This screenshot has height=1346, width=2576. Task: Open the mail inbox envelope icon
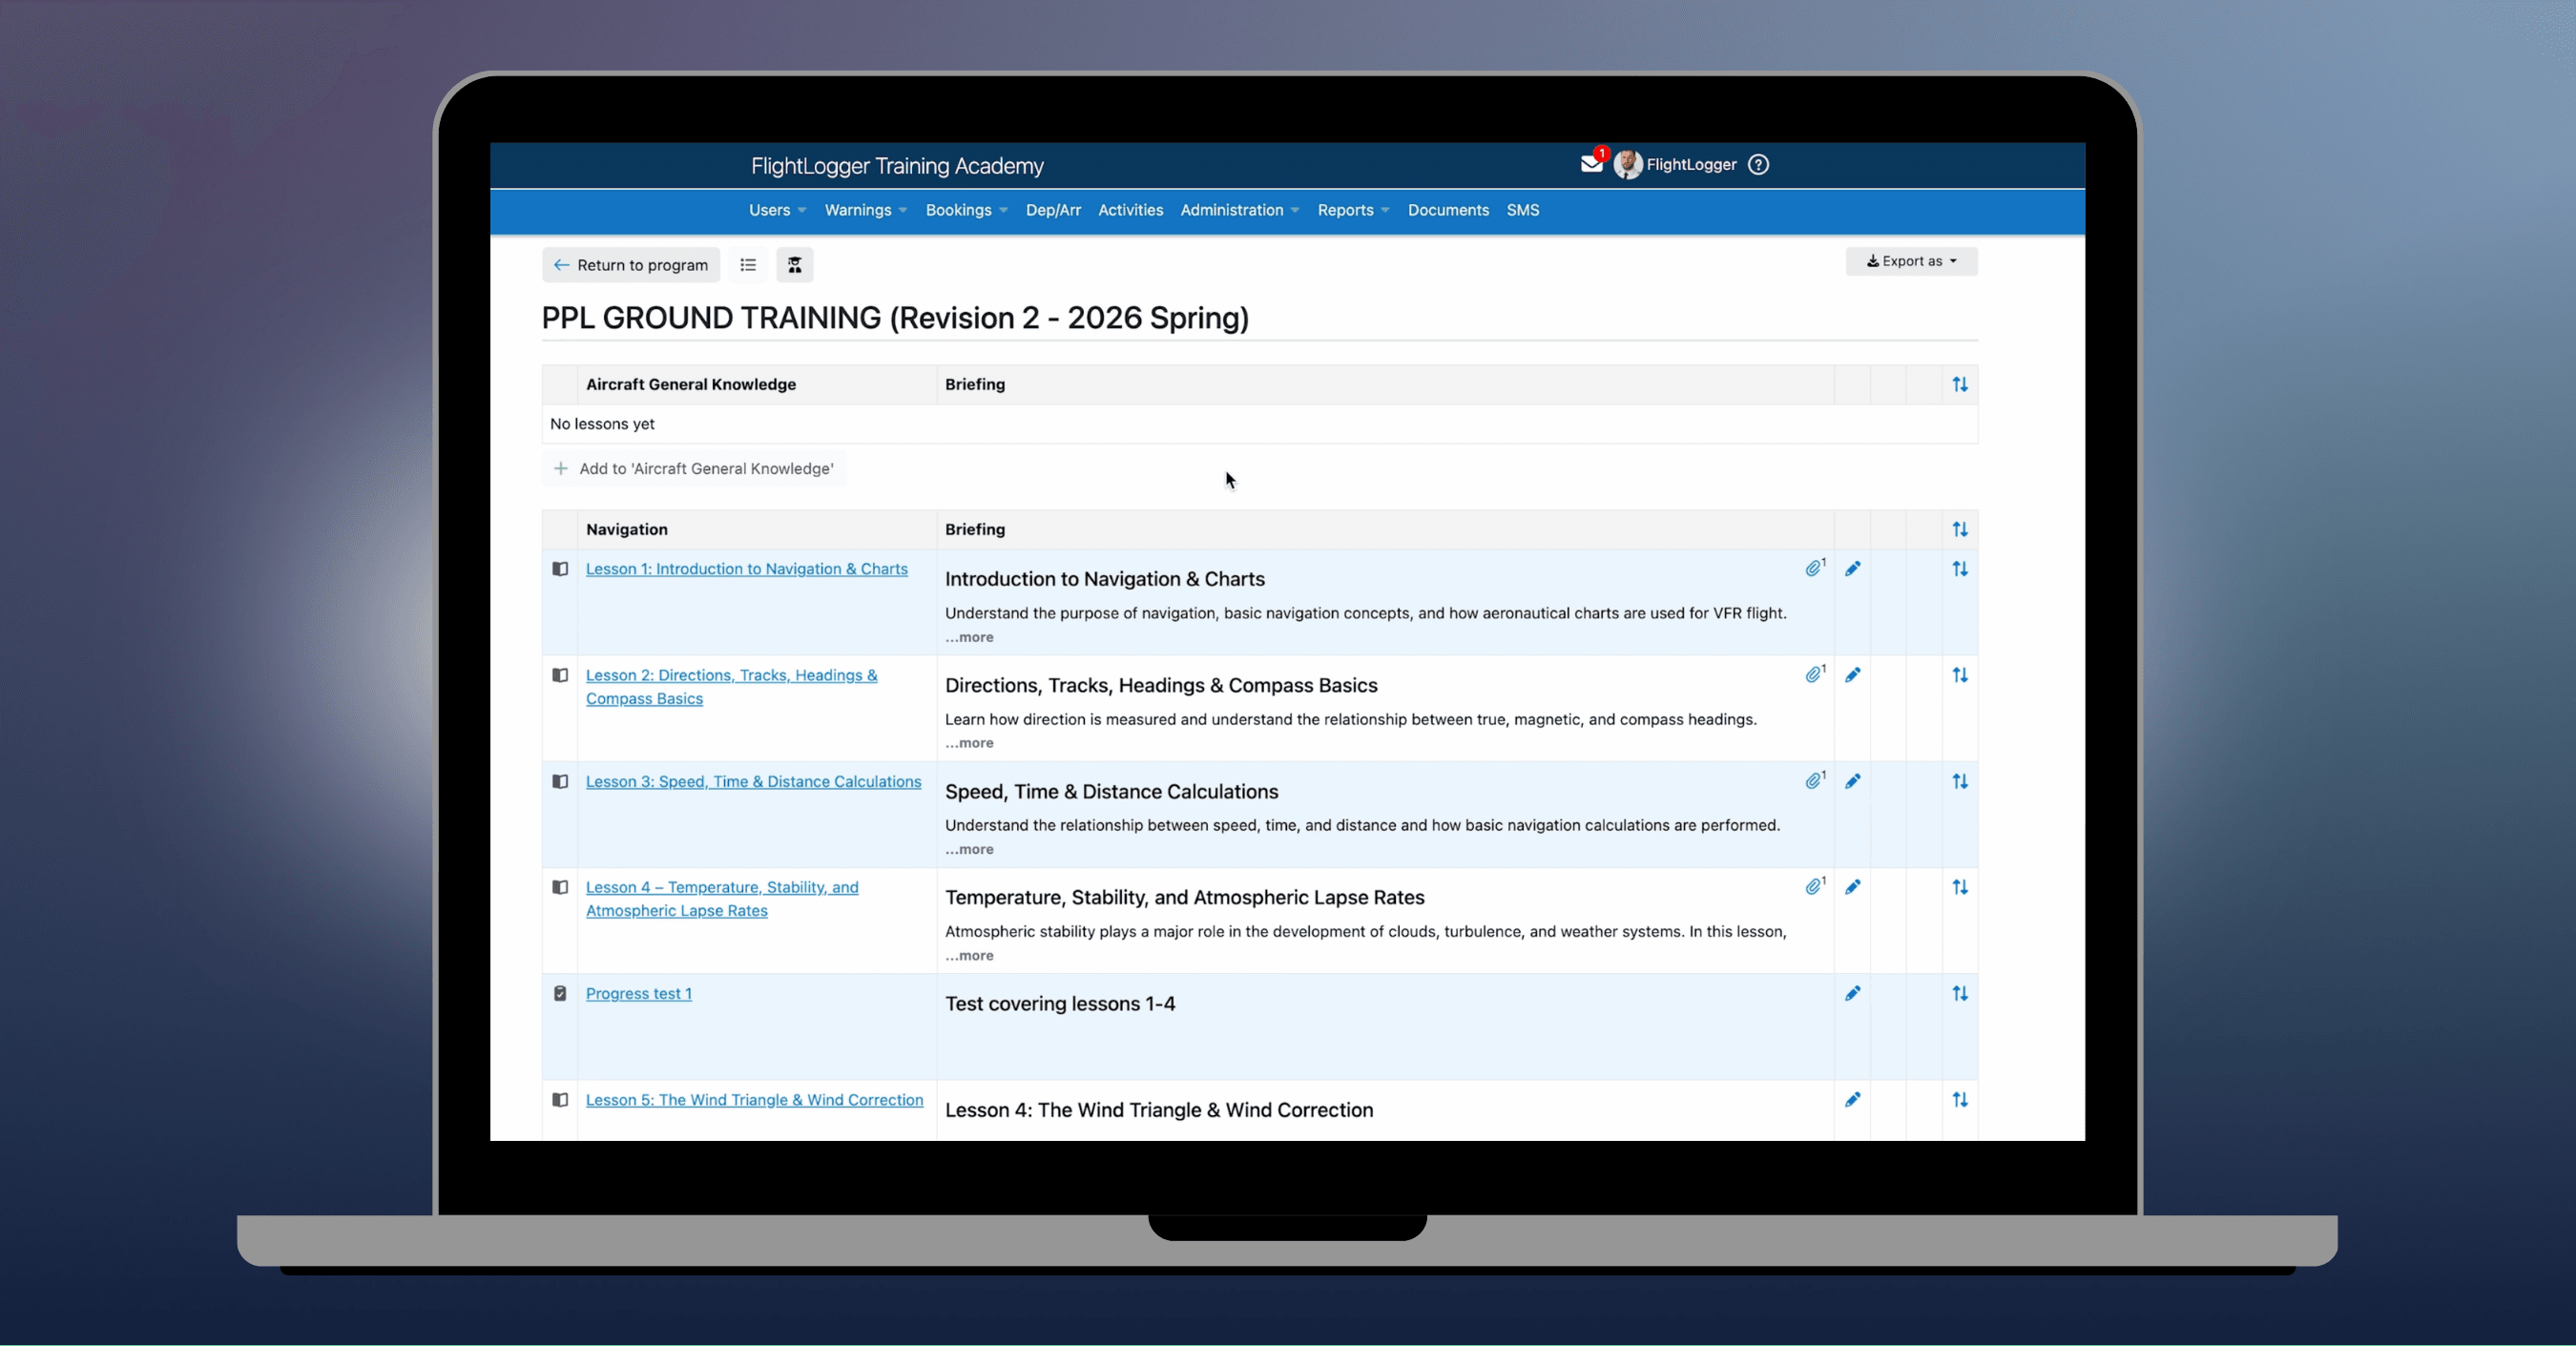coord(1591,165)
